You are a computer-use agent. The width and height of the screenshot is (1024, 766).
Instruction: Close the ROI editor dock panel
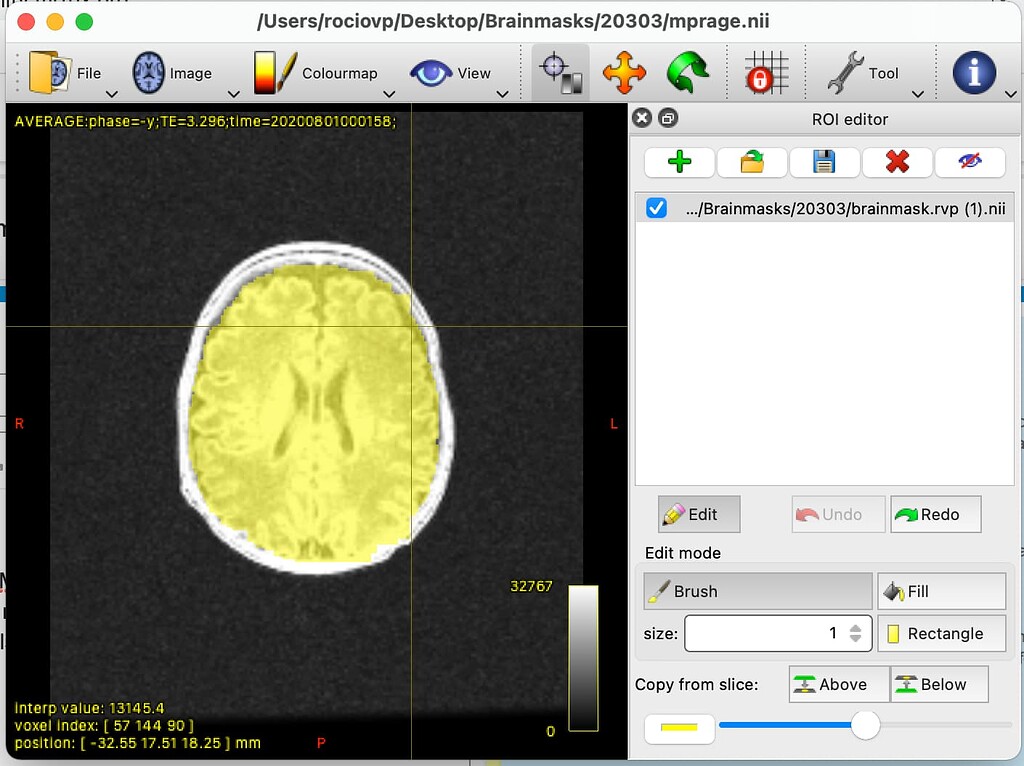pyautogui.click(x=643, y=118)
